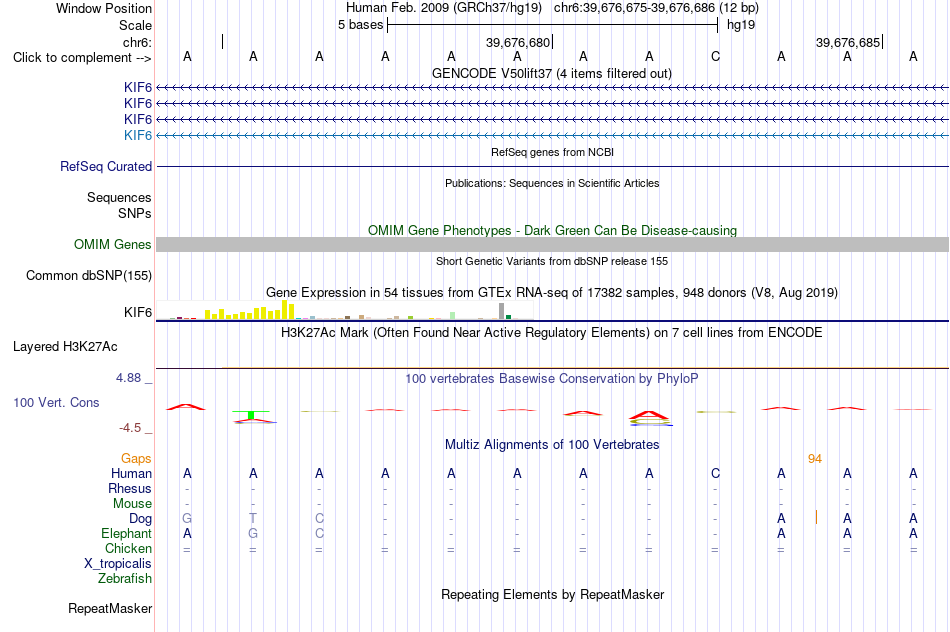
Task: Click the green bar in the PhyloP conservation graph
Action: tap(251, 415)
